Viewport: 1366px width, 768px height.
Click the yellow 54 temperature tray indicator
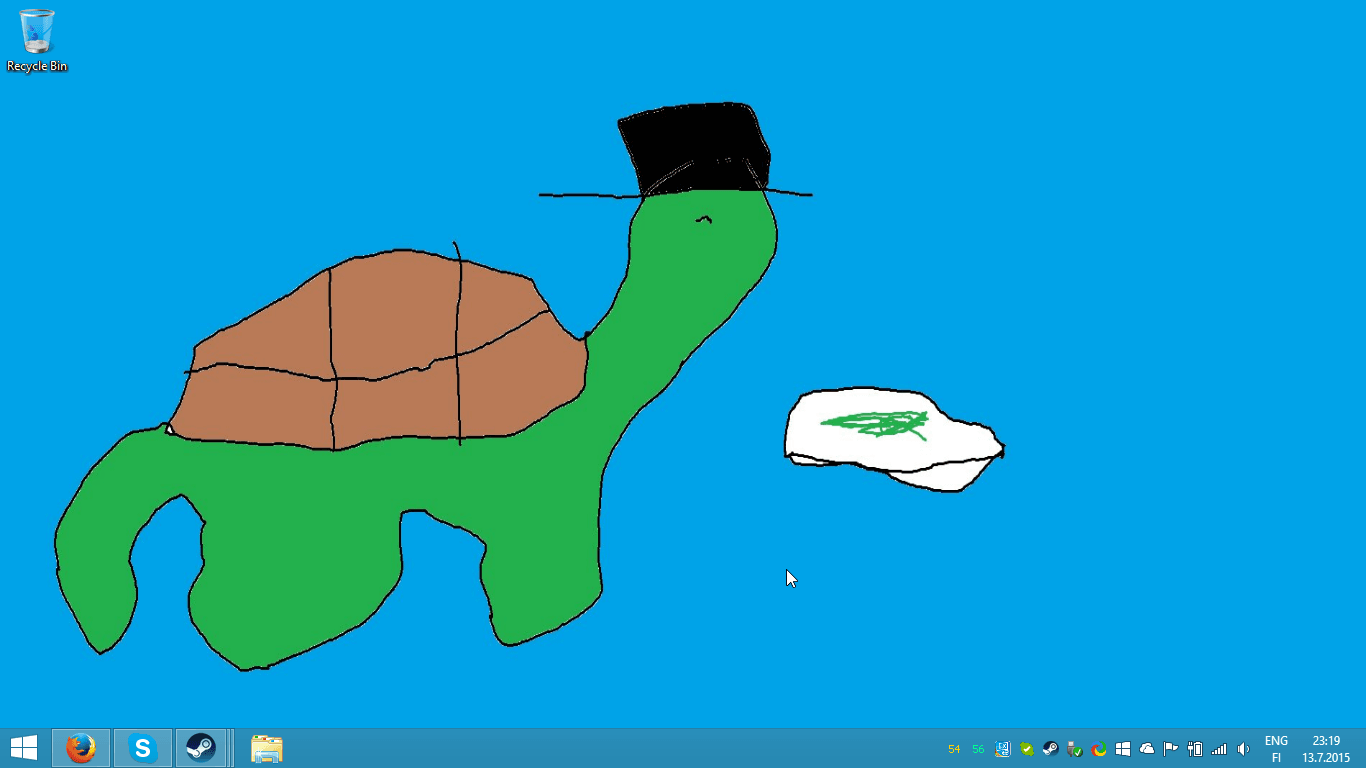coord(954,749)
